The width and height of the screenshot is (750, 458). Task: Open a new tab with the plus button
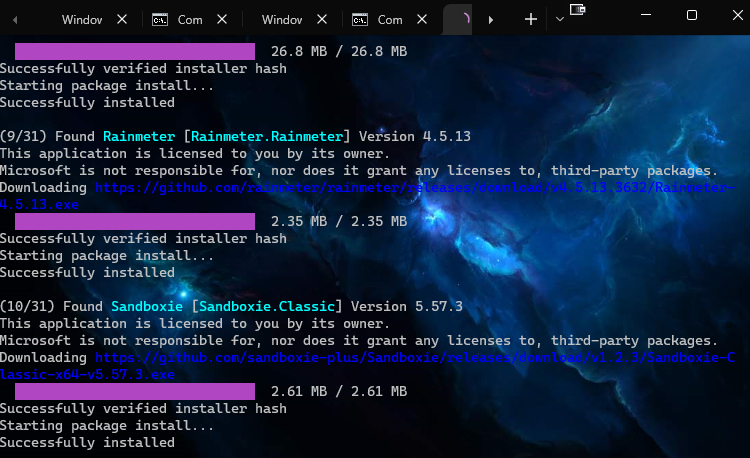point(530,20)
